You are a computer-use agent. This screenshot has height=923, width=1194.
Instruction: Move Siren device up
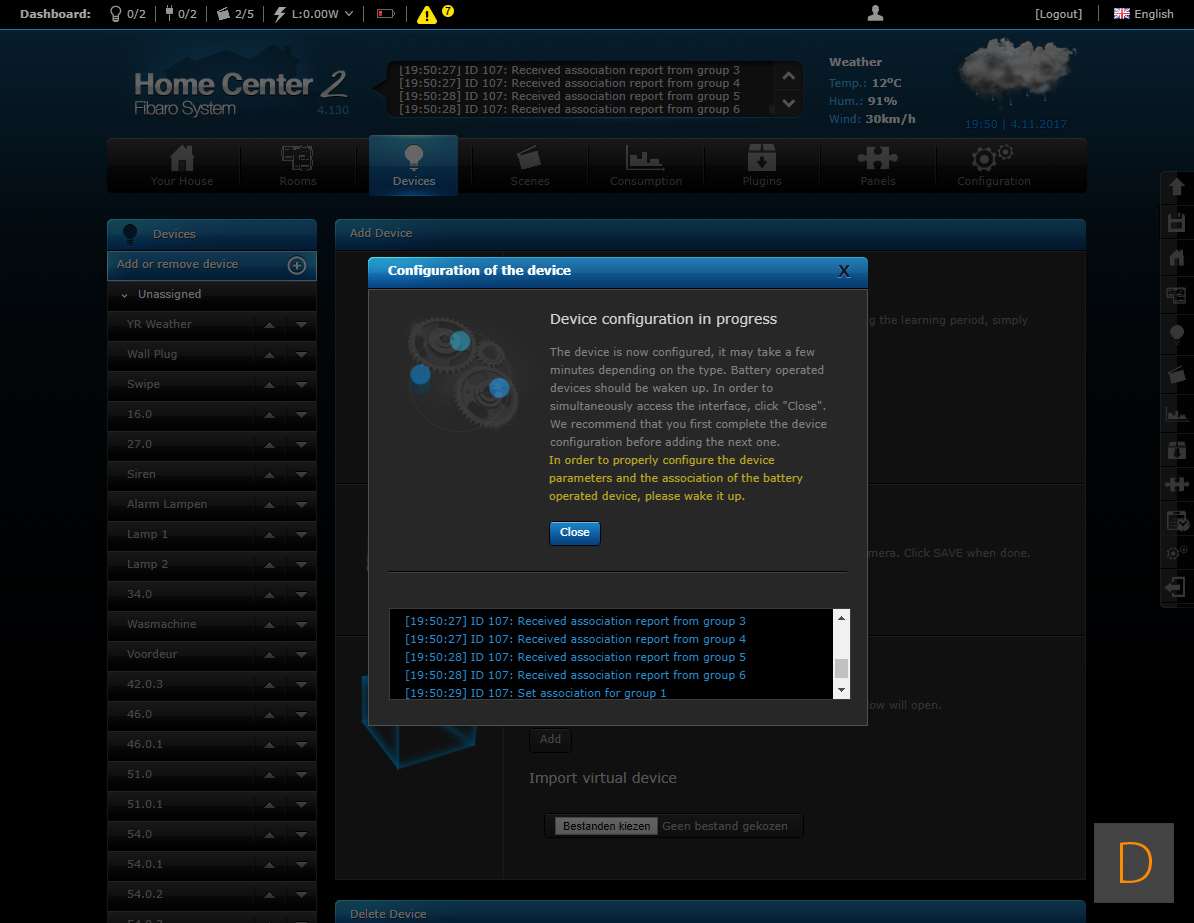coord(269,475)
